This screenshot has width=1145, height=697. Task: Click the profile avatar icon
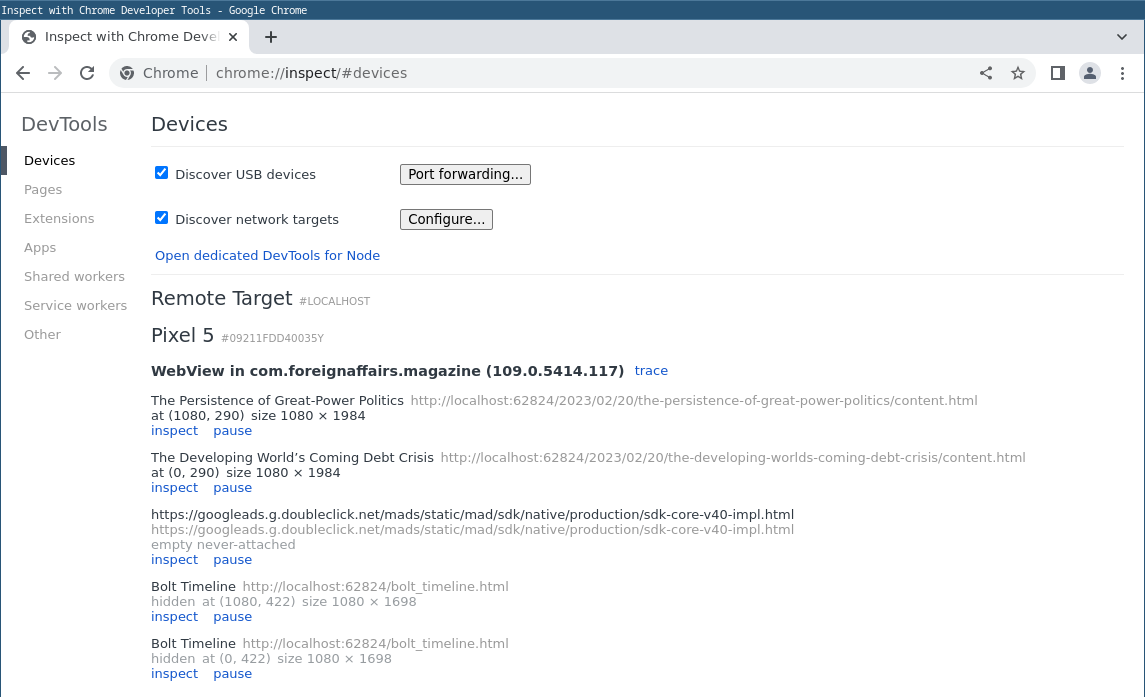(1089, 72)
